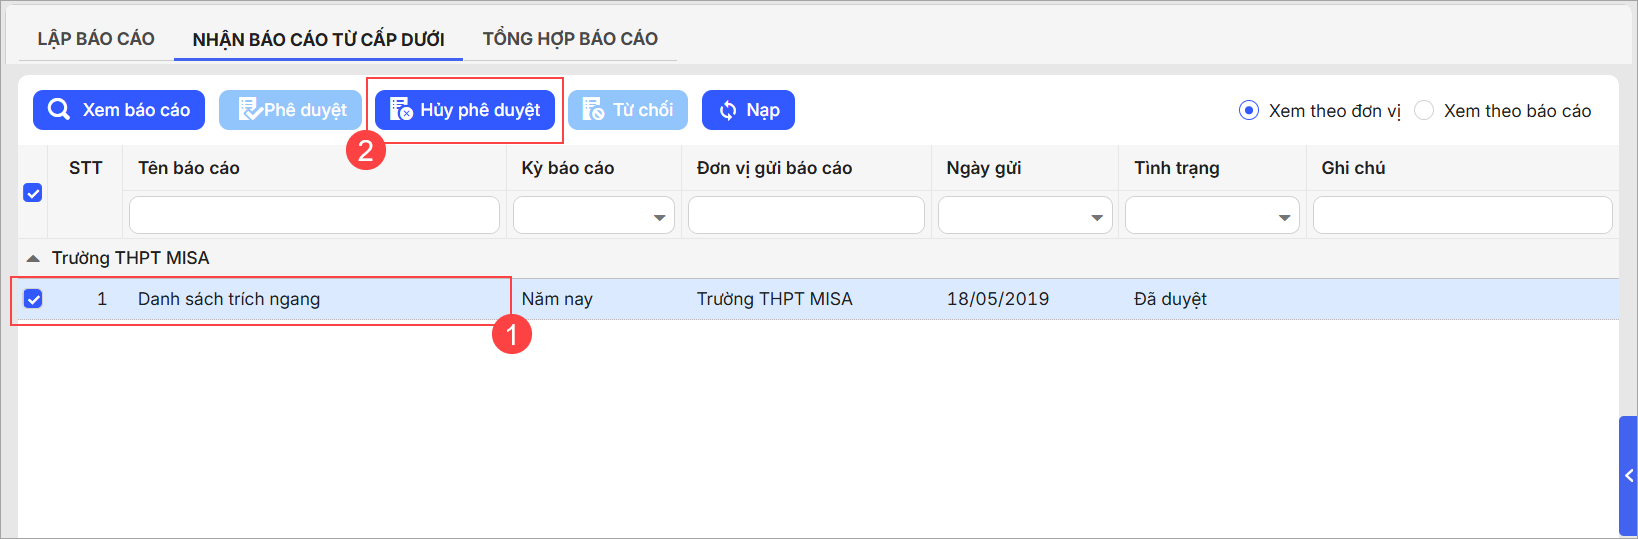Select Xem theo đơn vị radio option
Viewport: 1638px width, 539px height.
tap(1249, 111)
